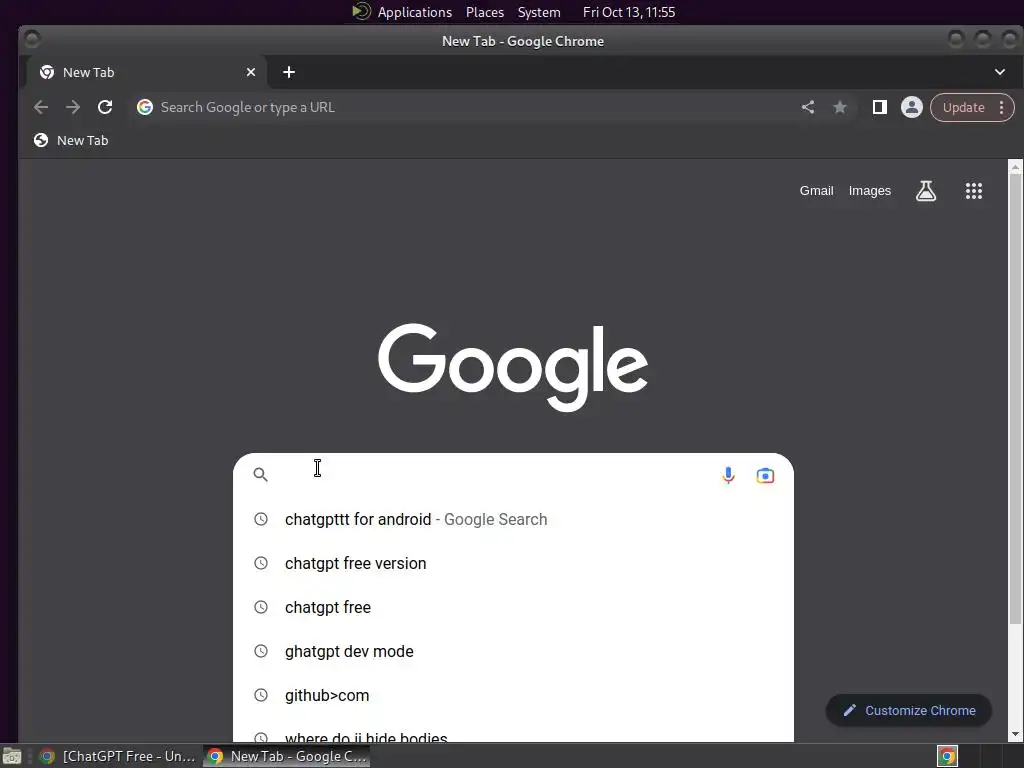Viewport: 1024px width, 768px height.
Task: Search by image with camera icon
Action: 765,475
